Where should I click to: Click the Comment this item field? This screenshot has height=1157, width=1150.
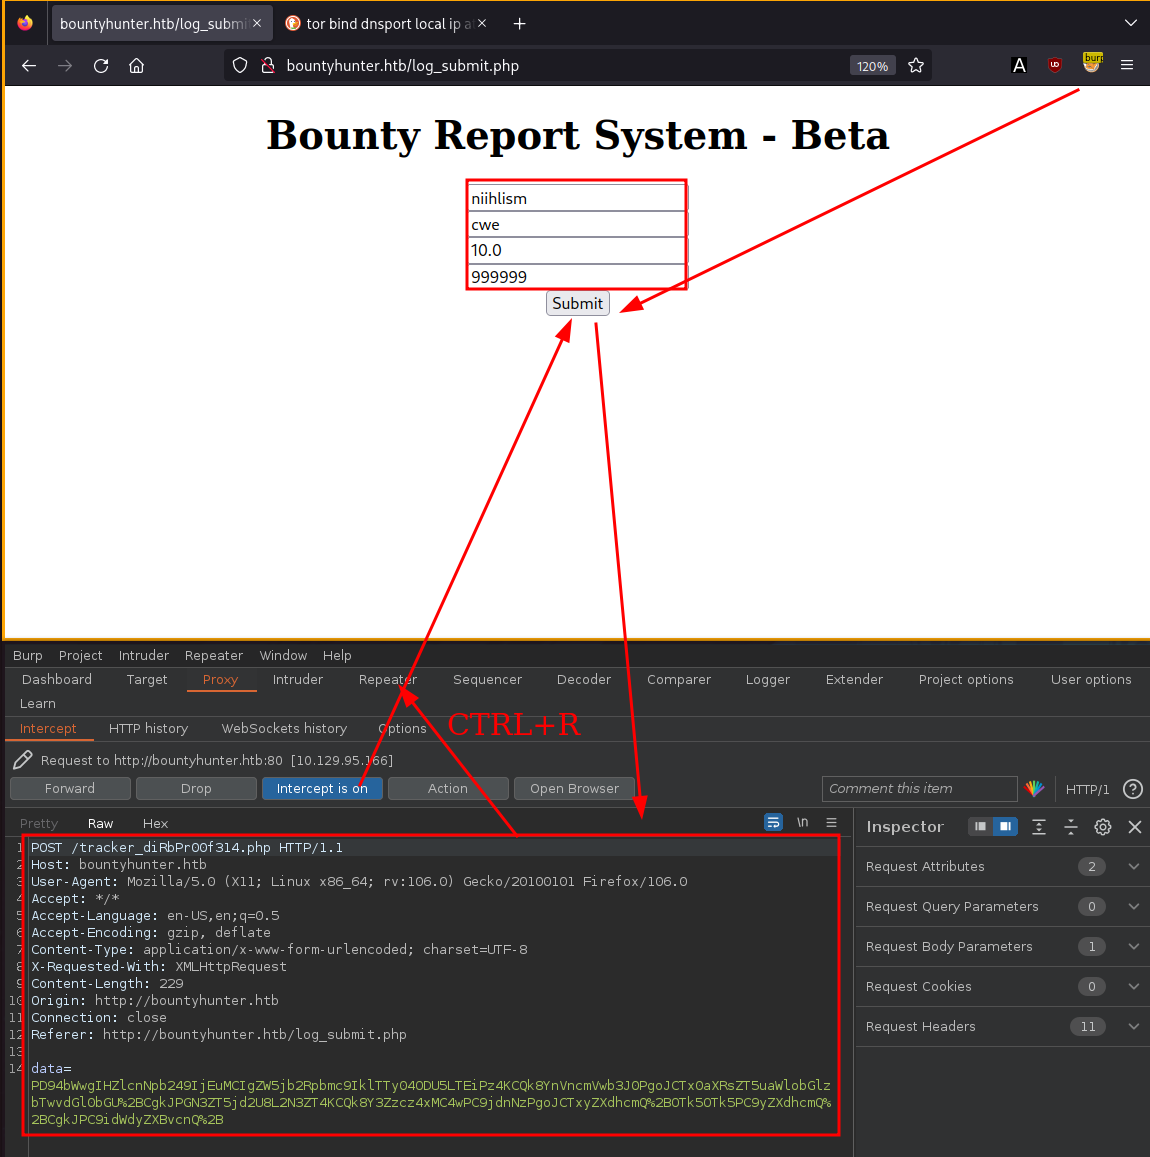click(x=919, y=788)
